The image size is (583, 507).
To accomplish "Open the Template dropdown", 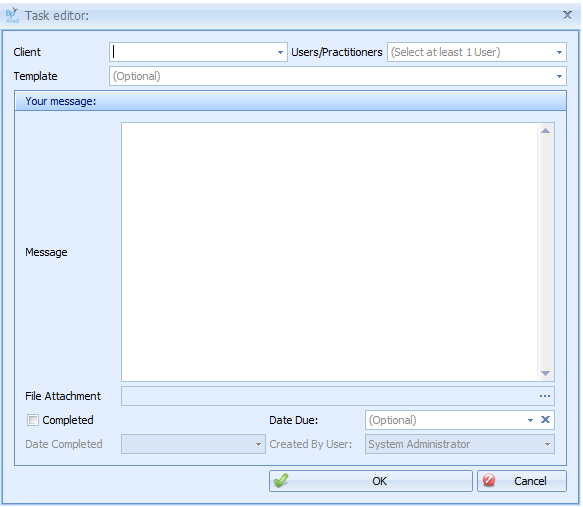I will pos(559,76).
